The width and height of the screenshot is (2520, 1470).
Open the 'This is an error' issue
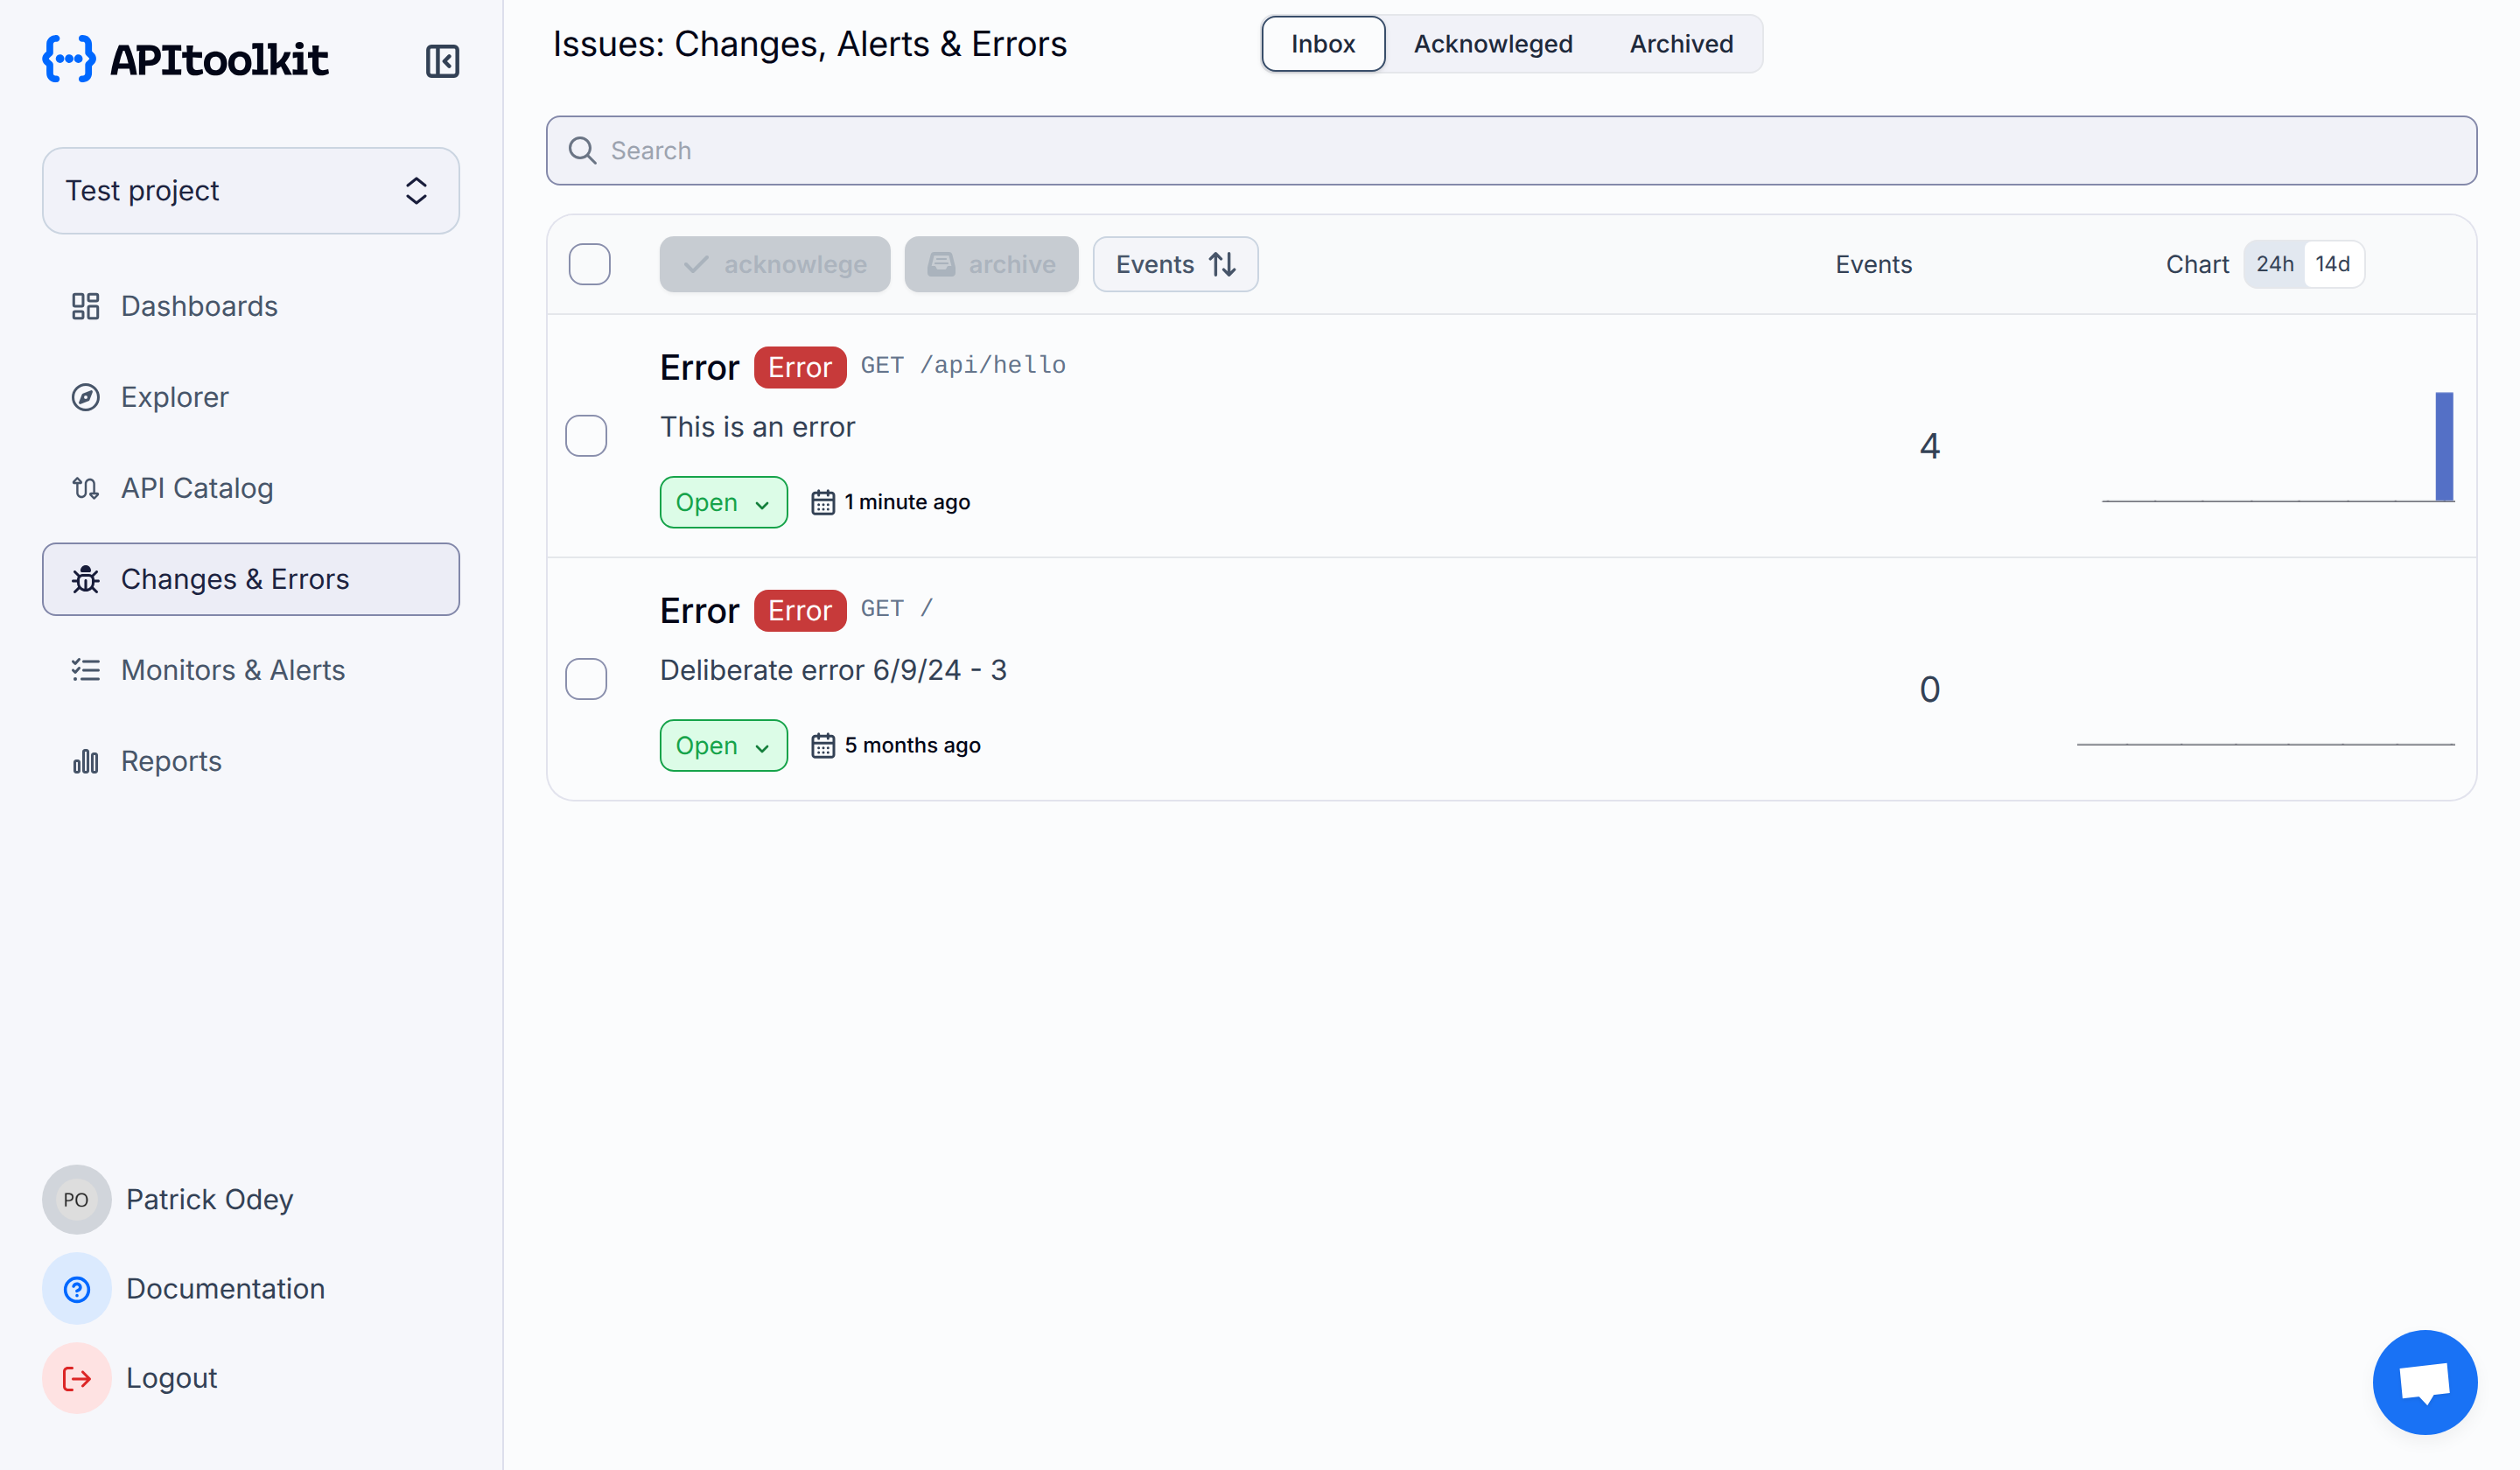tap(757, 427)
